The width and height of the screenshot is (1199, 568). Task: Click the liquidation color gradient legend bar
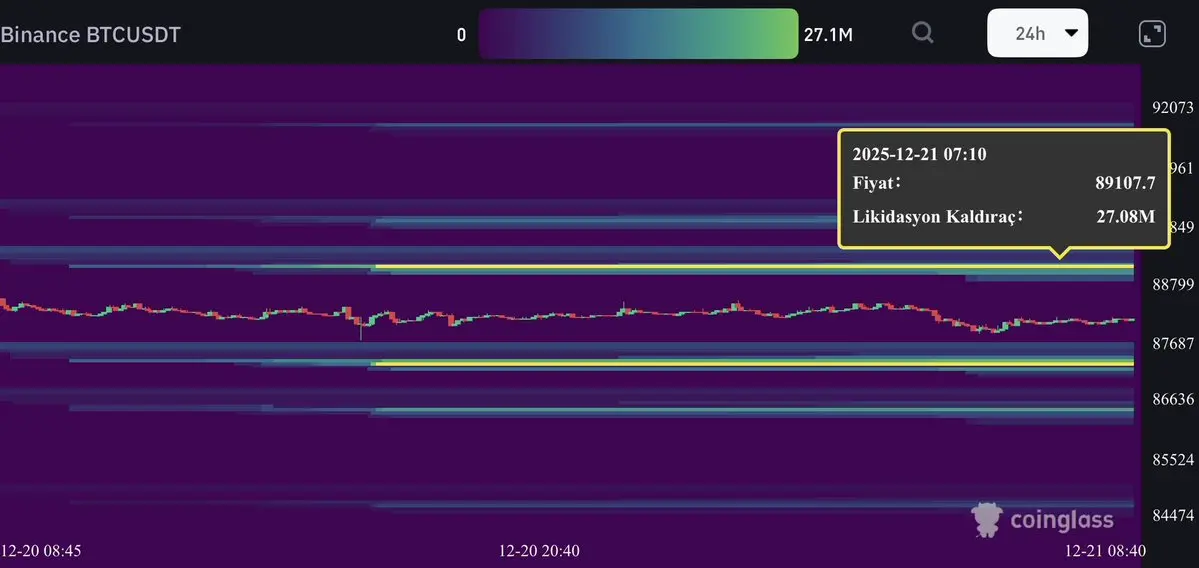pos(638,34)
